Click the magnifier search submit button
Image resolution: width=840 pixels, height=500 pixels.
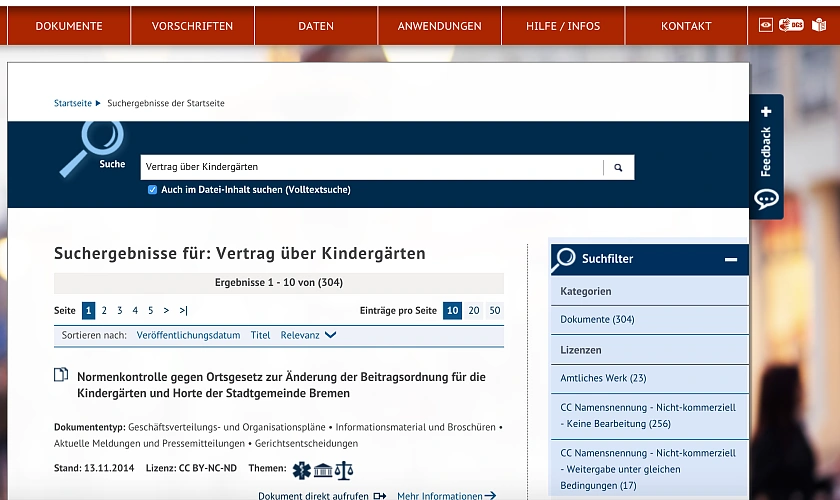(x=618, y=167)
